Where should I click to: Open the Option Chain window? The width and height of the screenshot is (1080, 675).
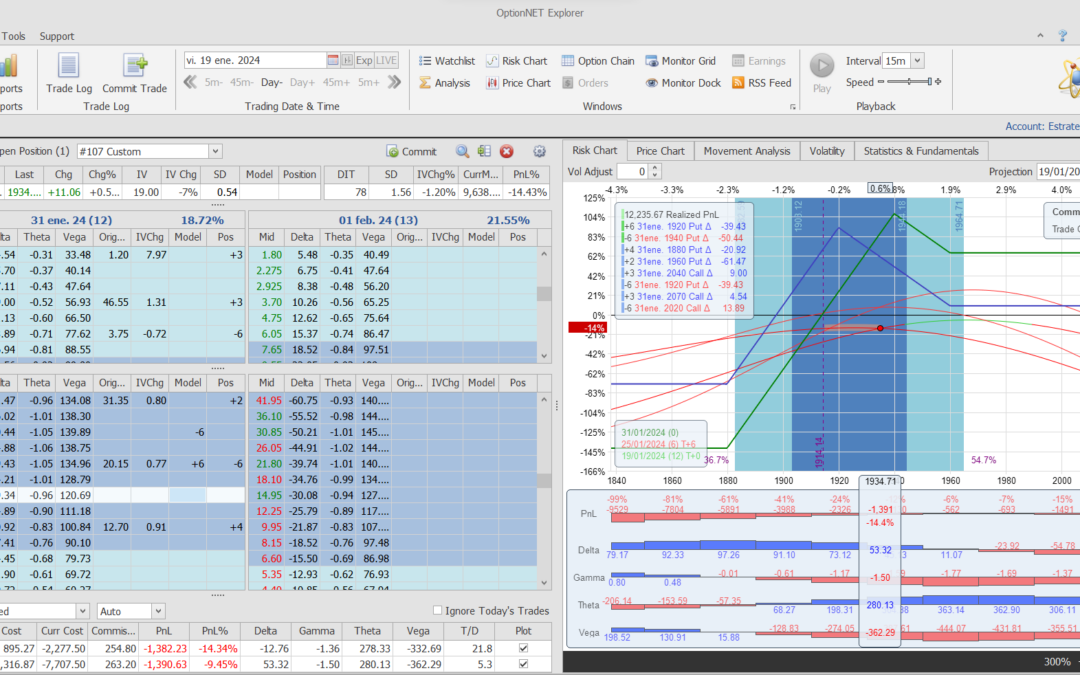(x=597, y=61)
